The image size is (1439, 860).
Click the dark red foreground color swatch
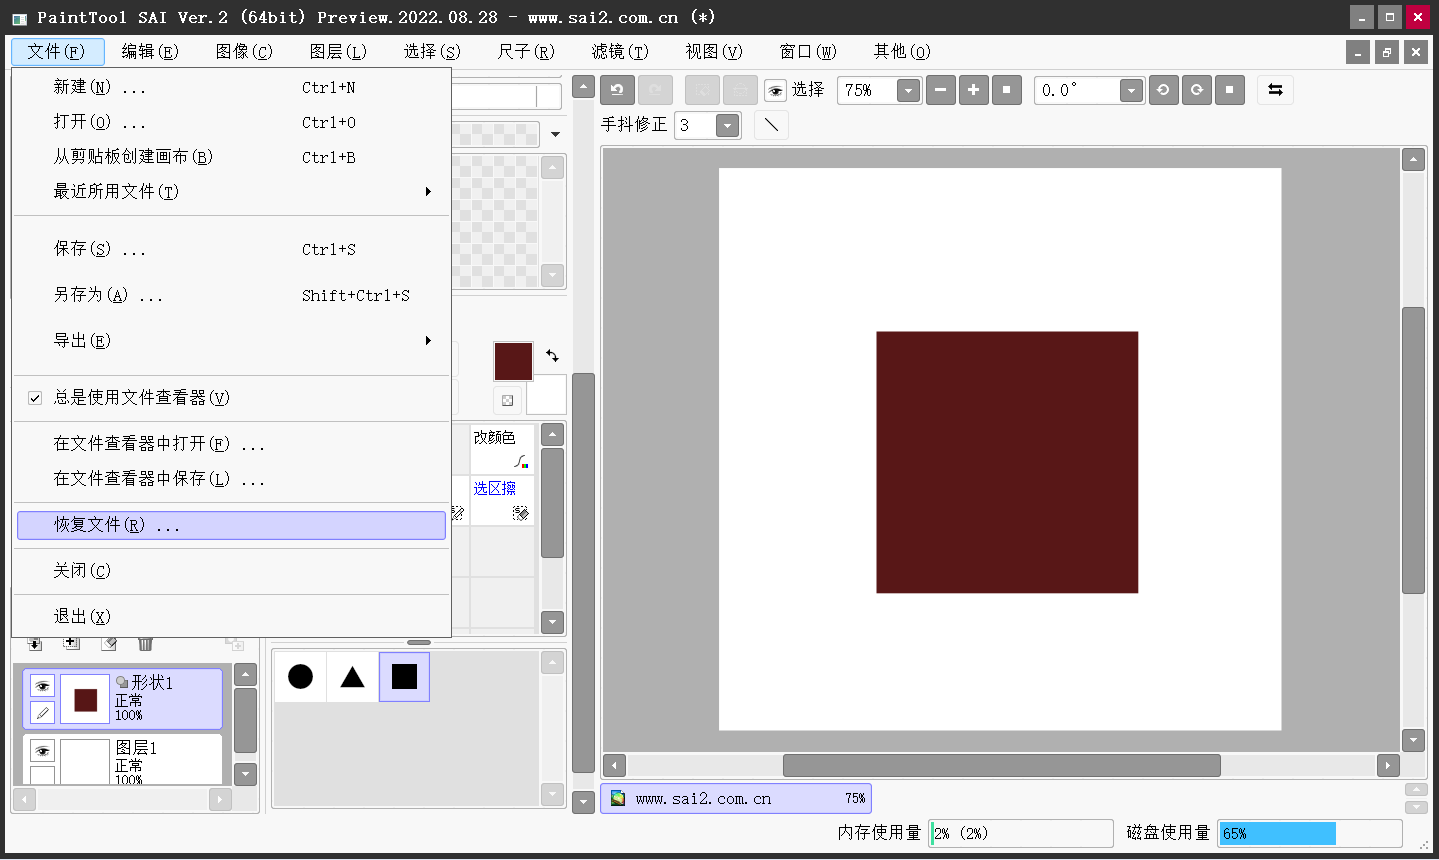pyautogui.click(x=513, y=361)
